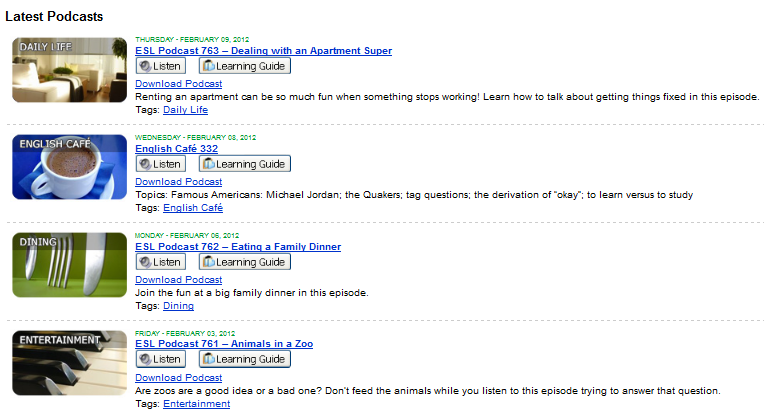764x412 pixels.
Task: Open the Entertainment tag link
Action: tap(196, 404)
